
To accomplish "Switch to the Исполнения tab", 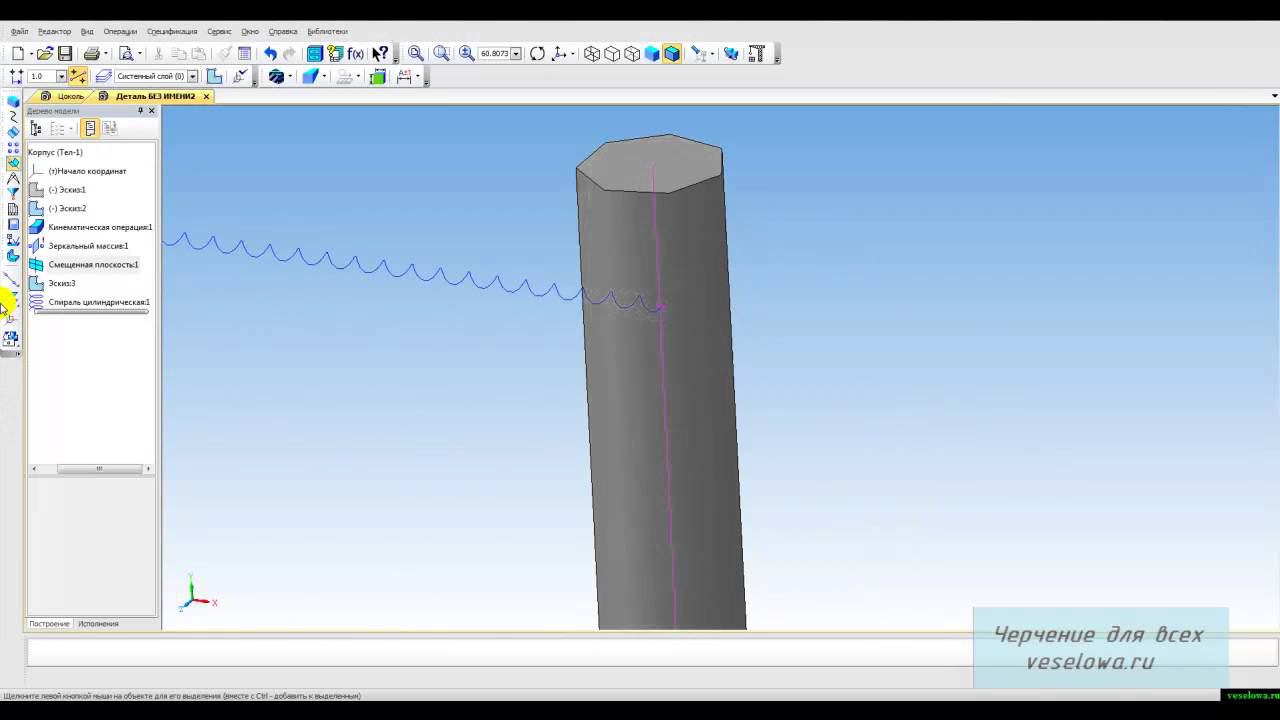I will pos(98,624).
